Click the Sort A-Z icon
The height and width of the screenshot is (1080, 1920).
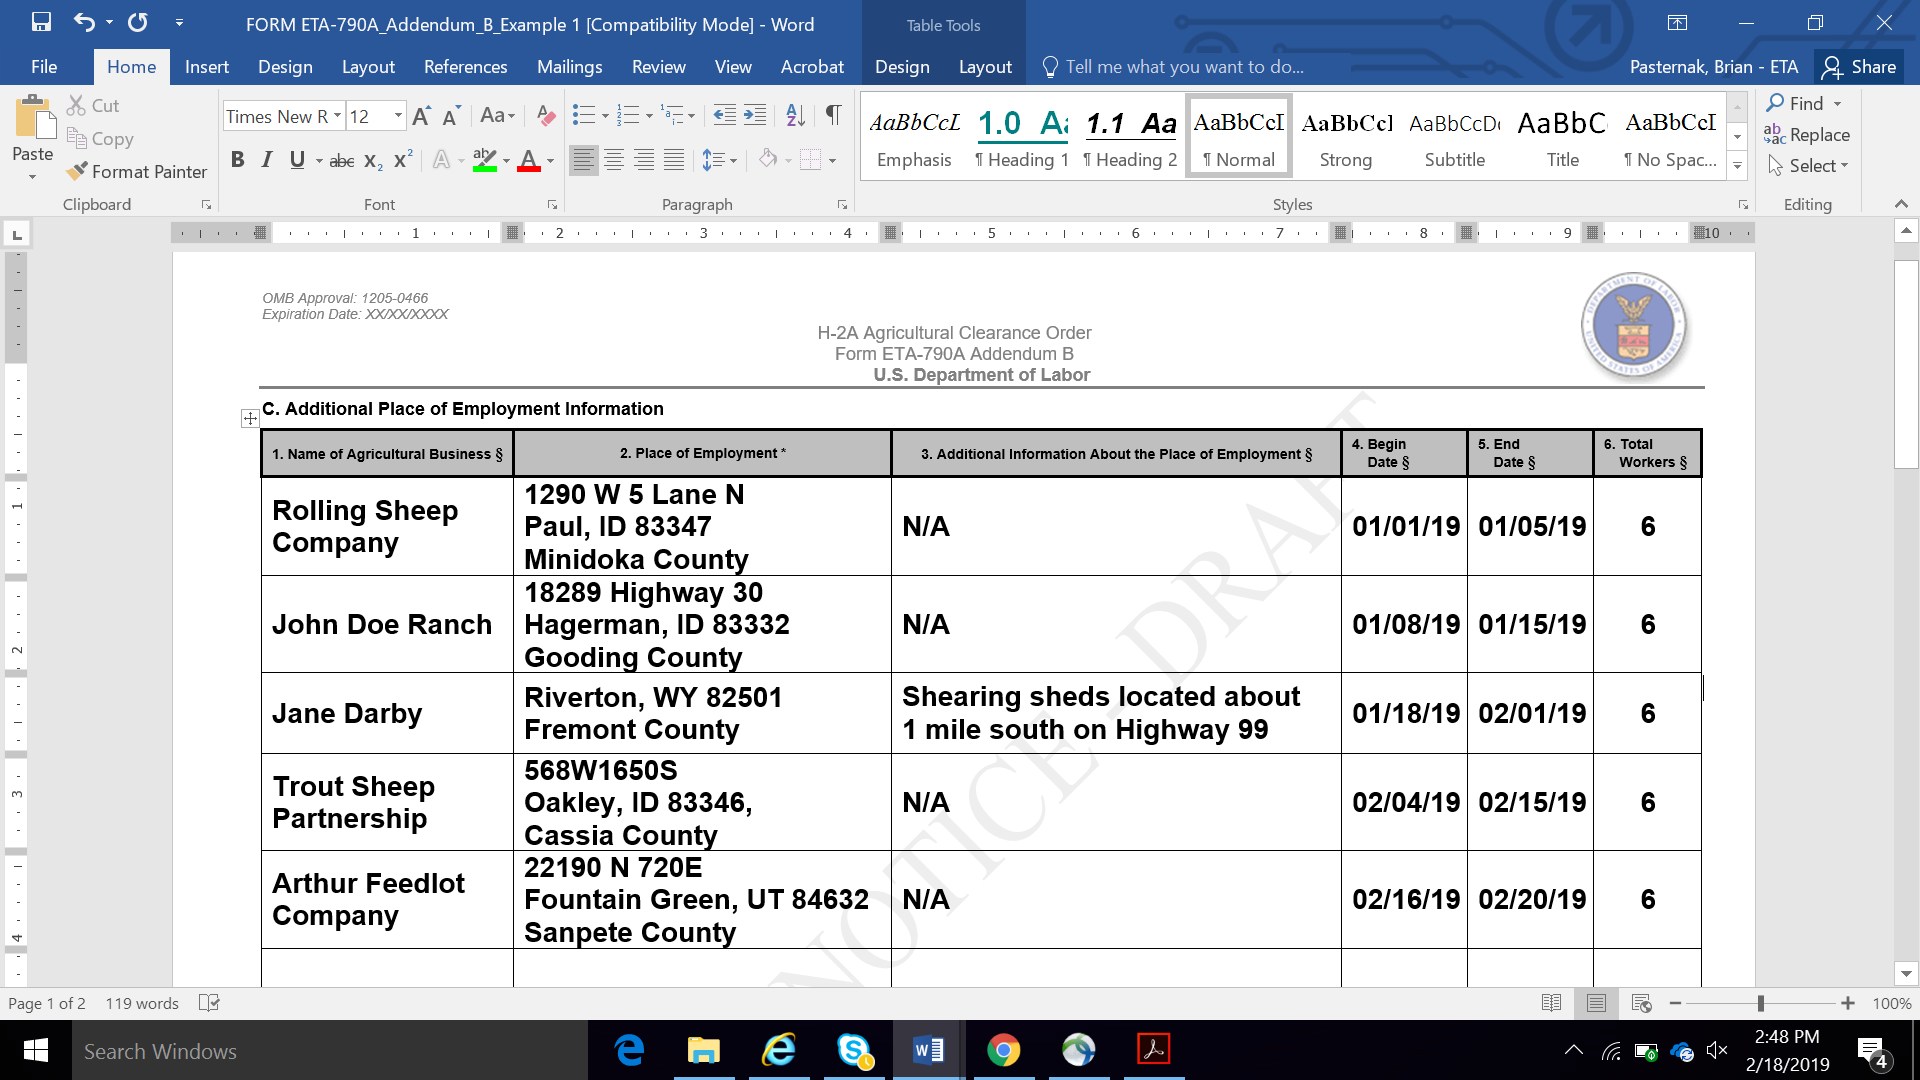pyautogui.click(x=795, y=116)
